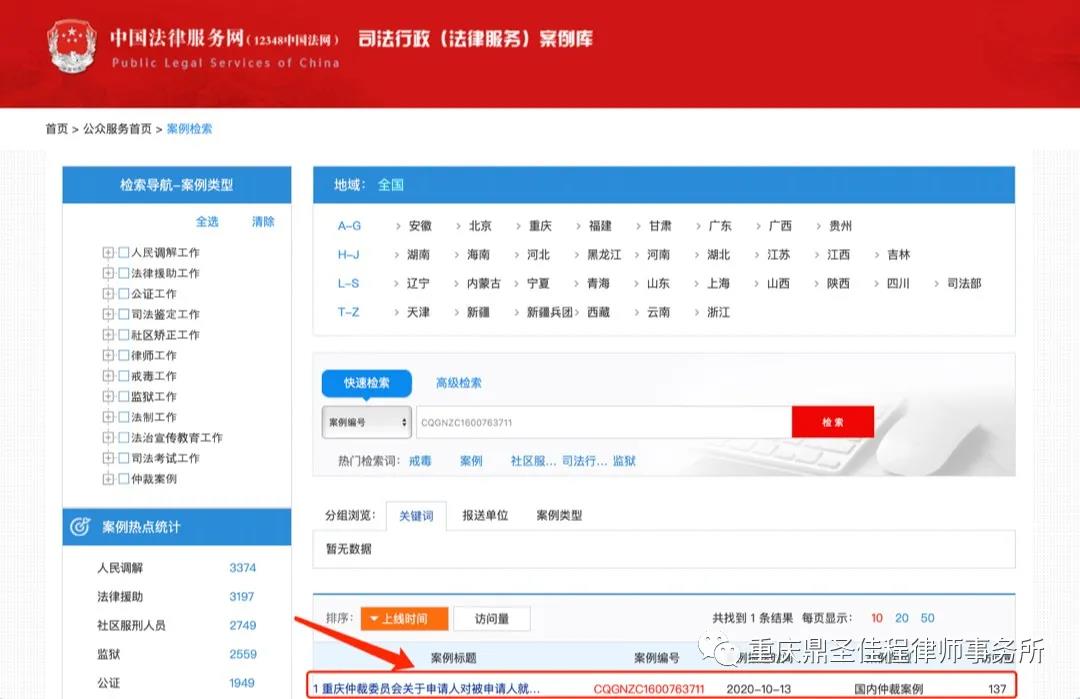Screen dimensions: 1080x699
Task: Click the 全选 select-all link
Action: coord(207,221)
